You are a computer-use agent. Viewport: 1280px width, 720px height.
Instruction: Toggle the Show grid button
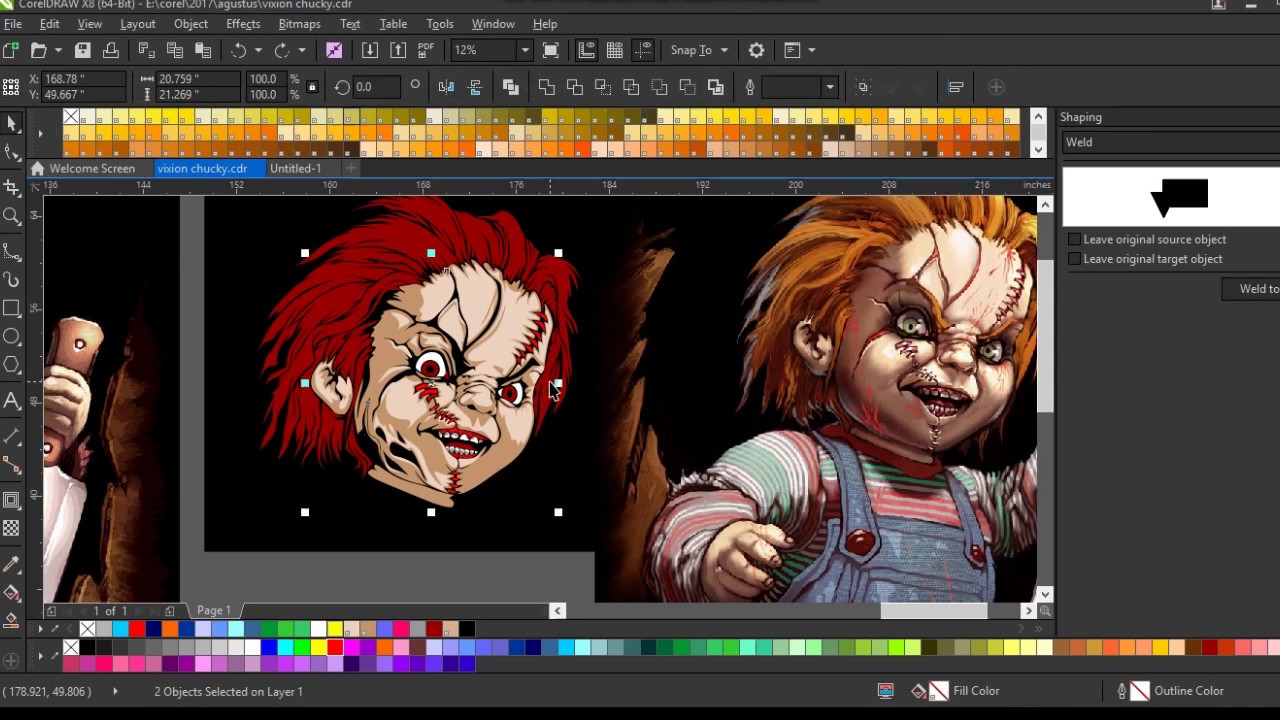(615, 50)
